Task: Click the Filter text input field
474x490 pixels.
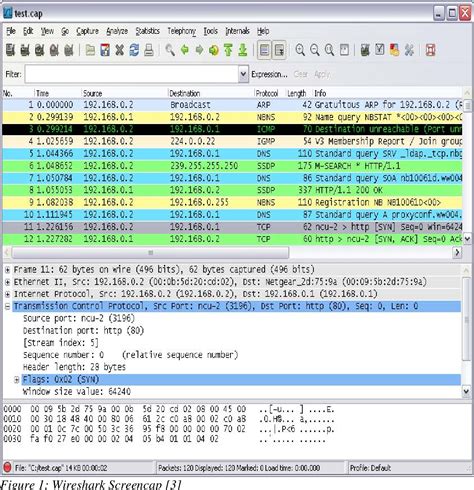Action: (x=132, y=74)
